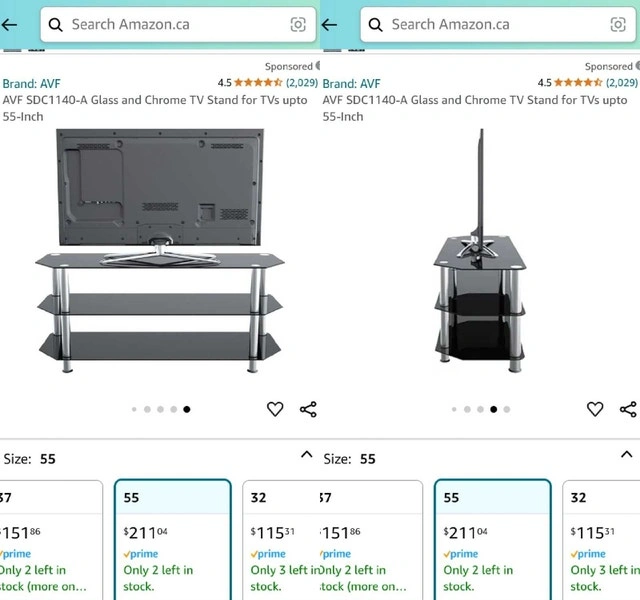The image size is (640, 600).
Task: Collapse the Size section on left screen
Action: [x=306, y=455]
